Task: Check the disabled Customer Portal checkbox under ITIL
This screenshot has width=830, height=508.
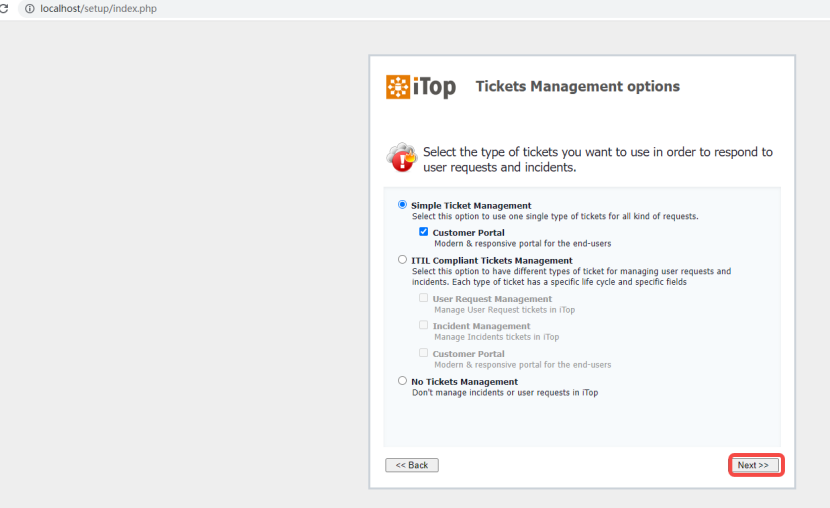Action: tap(423, 352)
